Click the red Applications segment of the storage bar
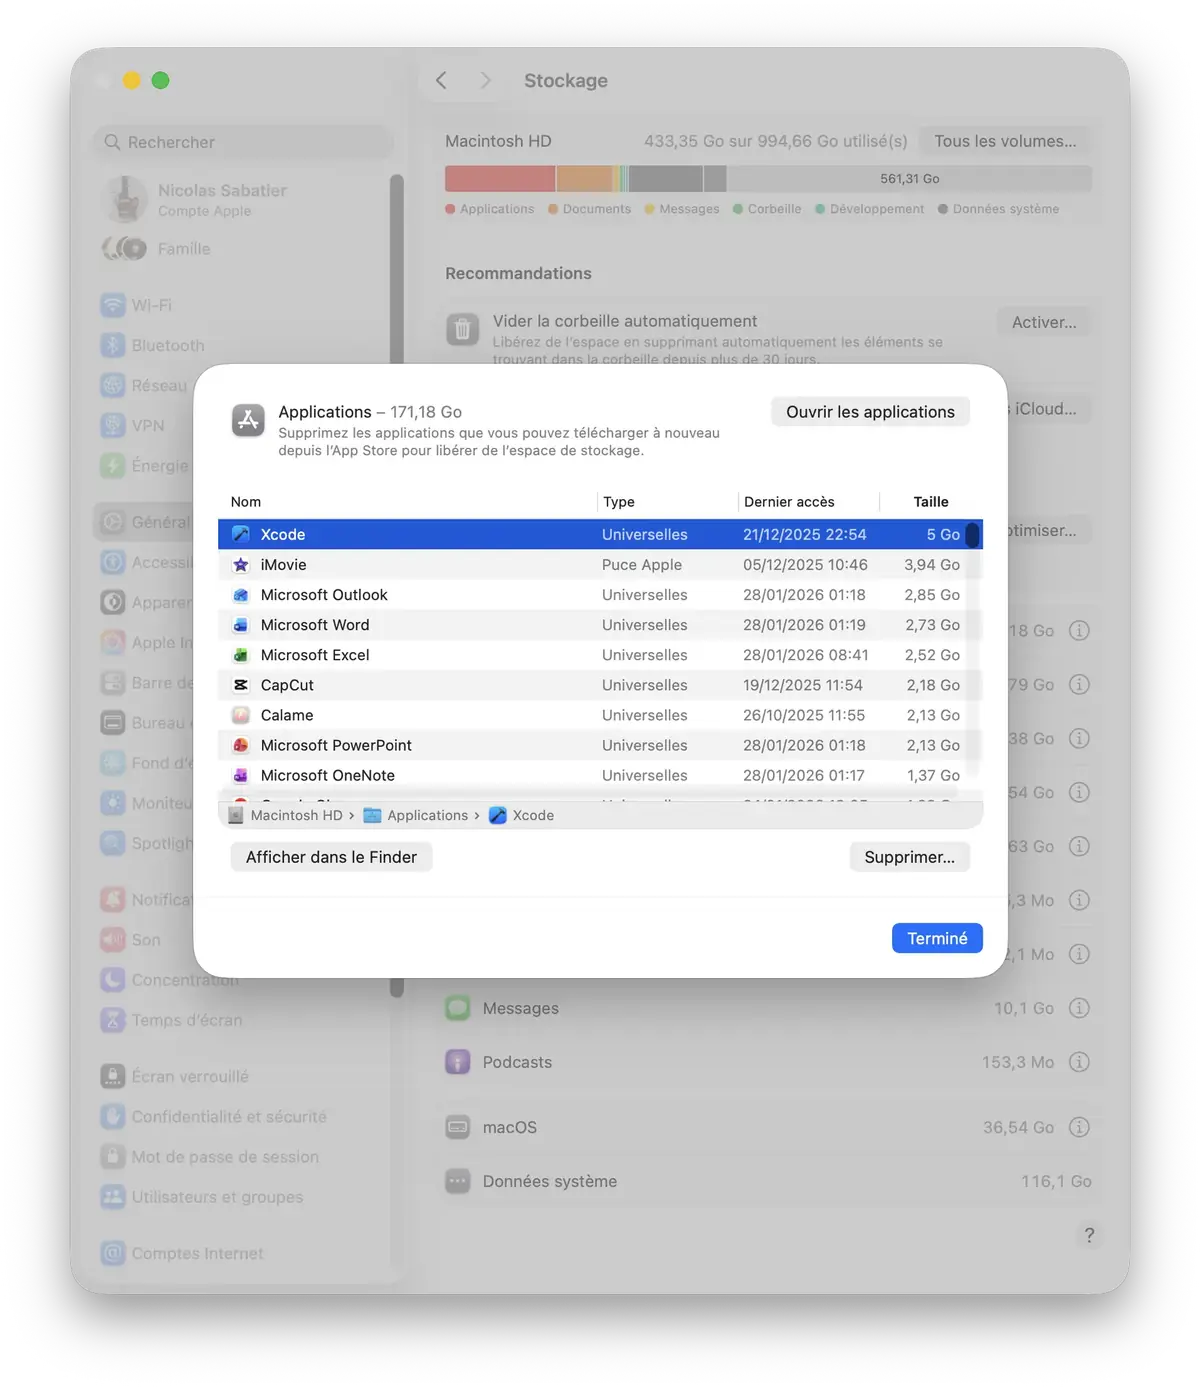 click(x=500, y=178)
